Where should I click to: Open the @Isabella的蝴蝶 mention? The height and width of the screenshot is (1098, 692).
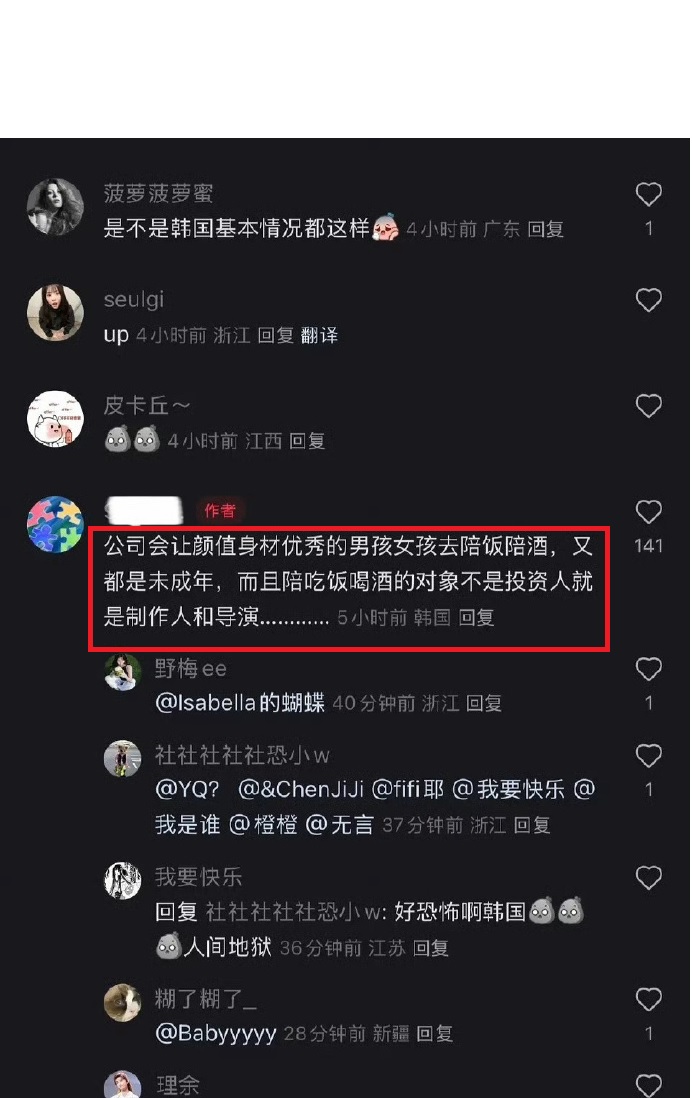coord(240,703)
